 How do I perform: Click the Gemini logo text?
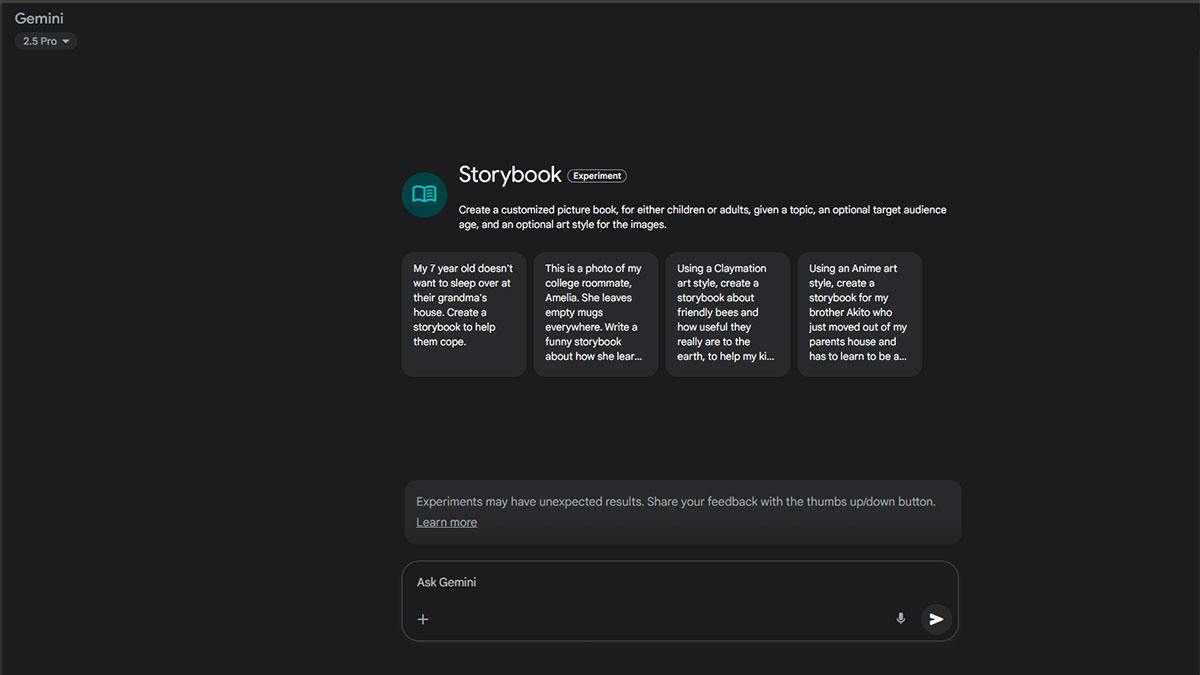click(x=39, y=18)
